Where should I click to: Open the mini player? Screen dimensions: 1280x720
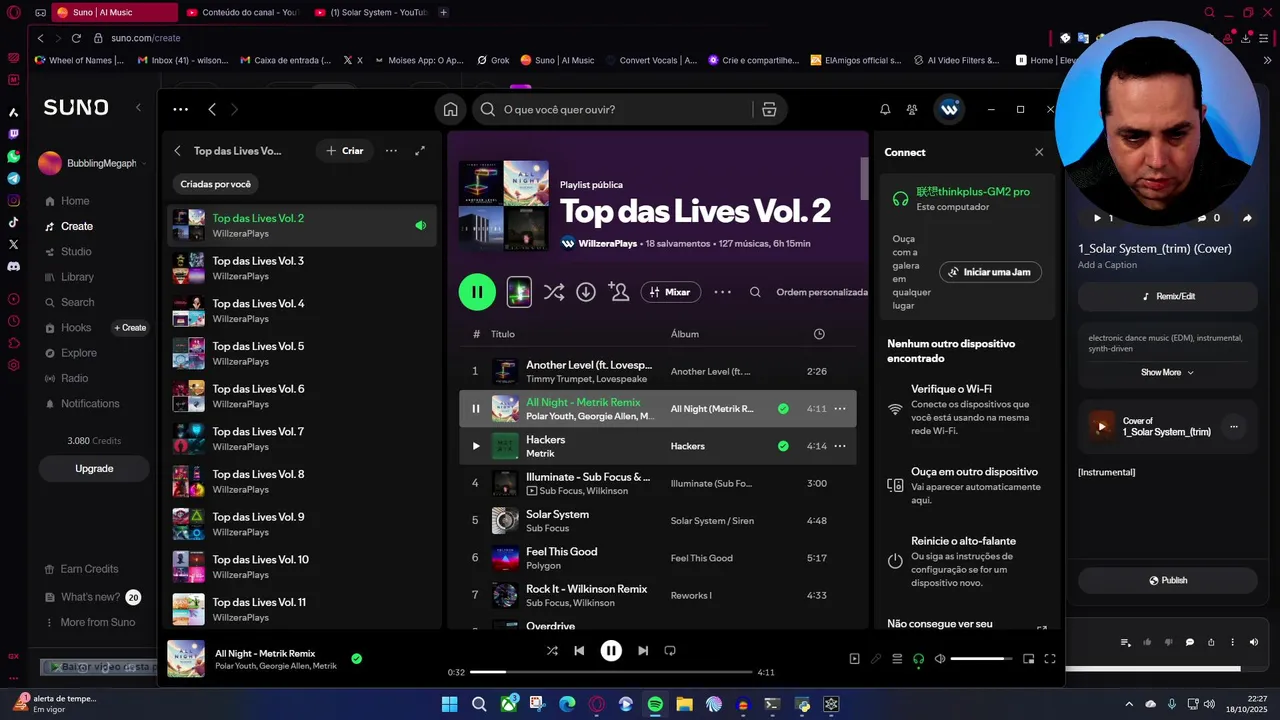tap(1028, 659)
